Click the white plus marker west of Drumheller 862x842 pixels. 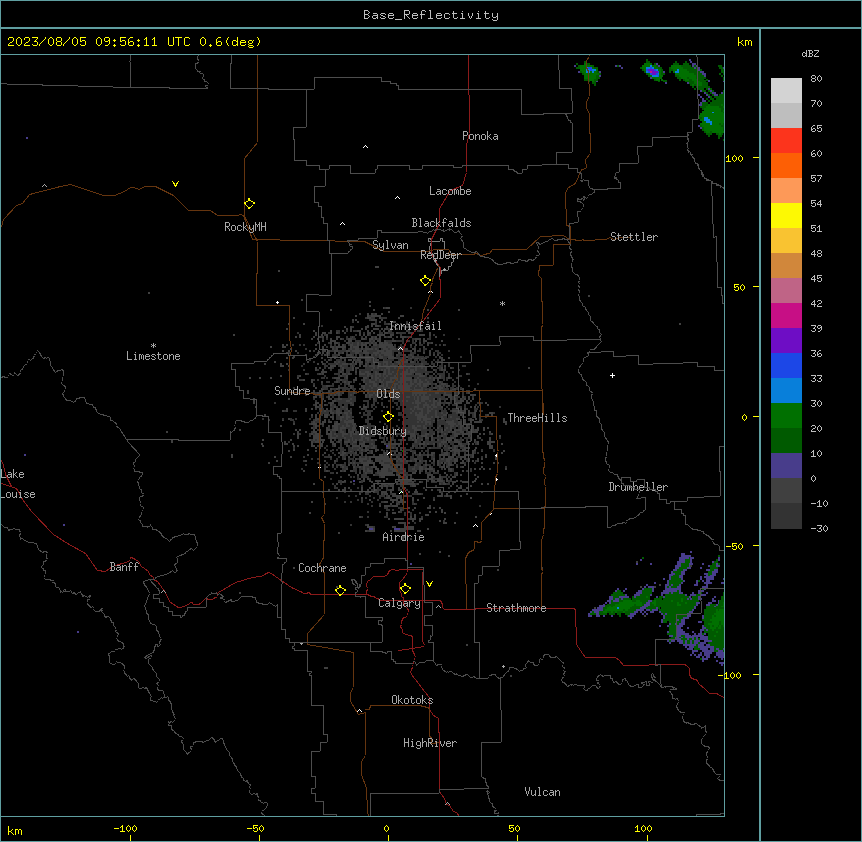(x=612, y=375)
